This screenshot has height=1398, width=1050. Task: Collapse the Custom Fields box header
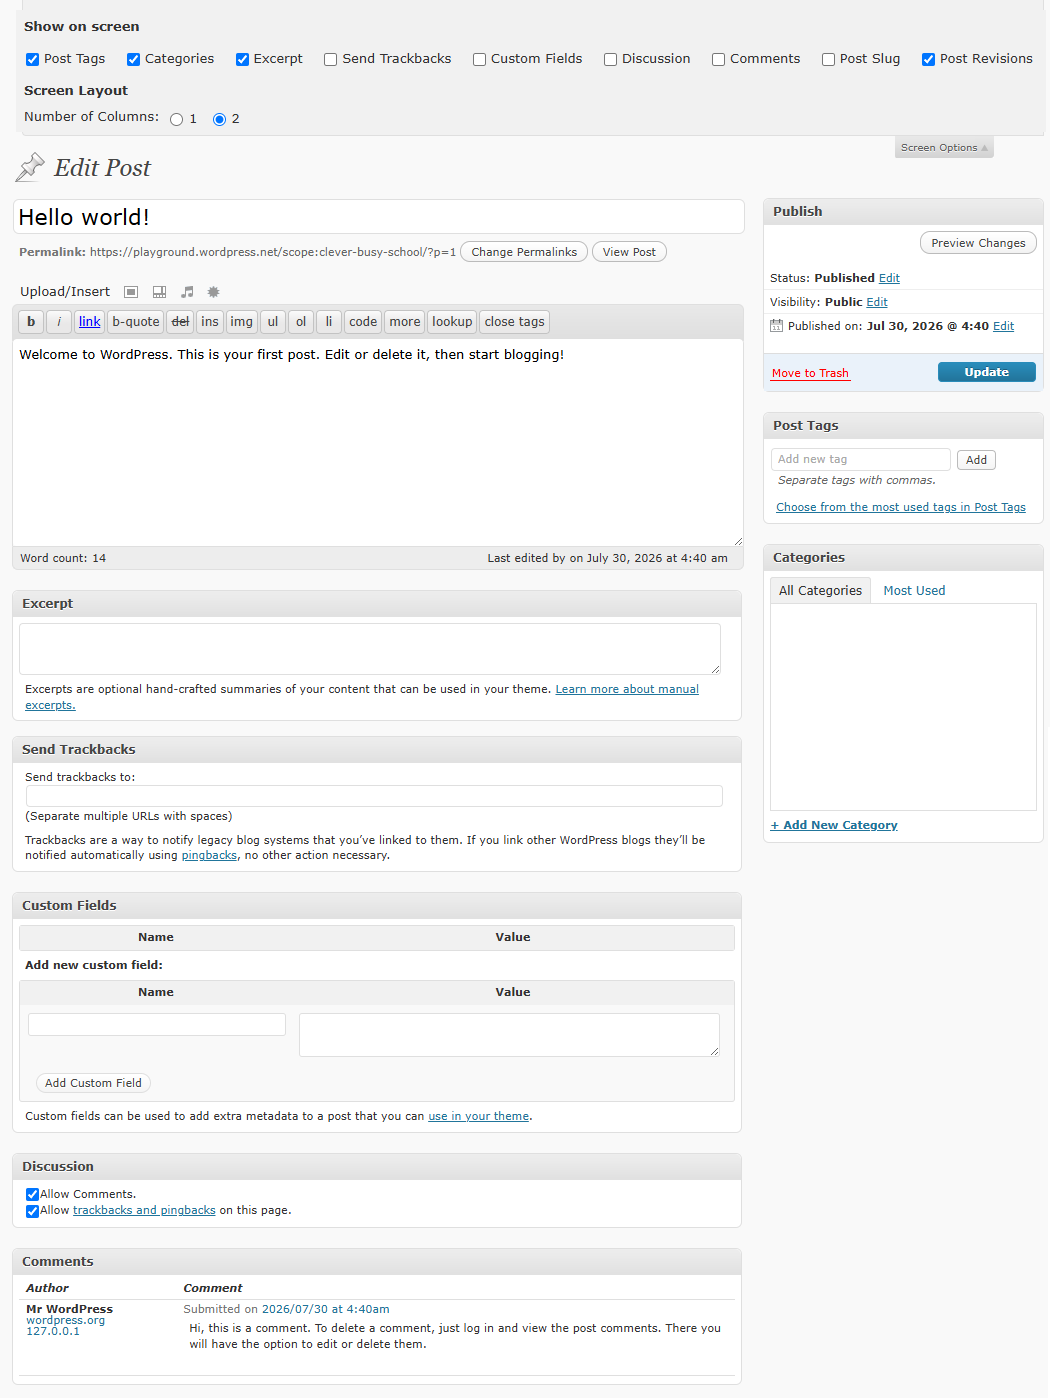tap(377, 905)
